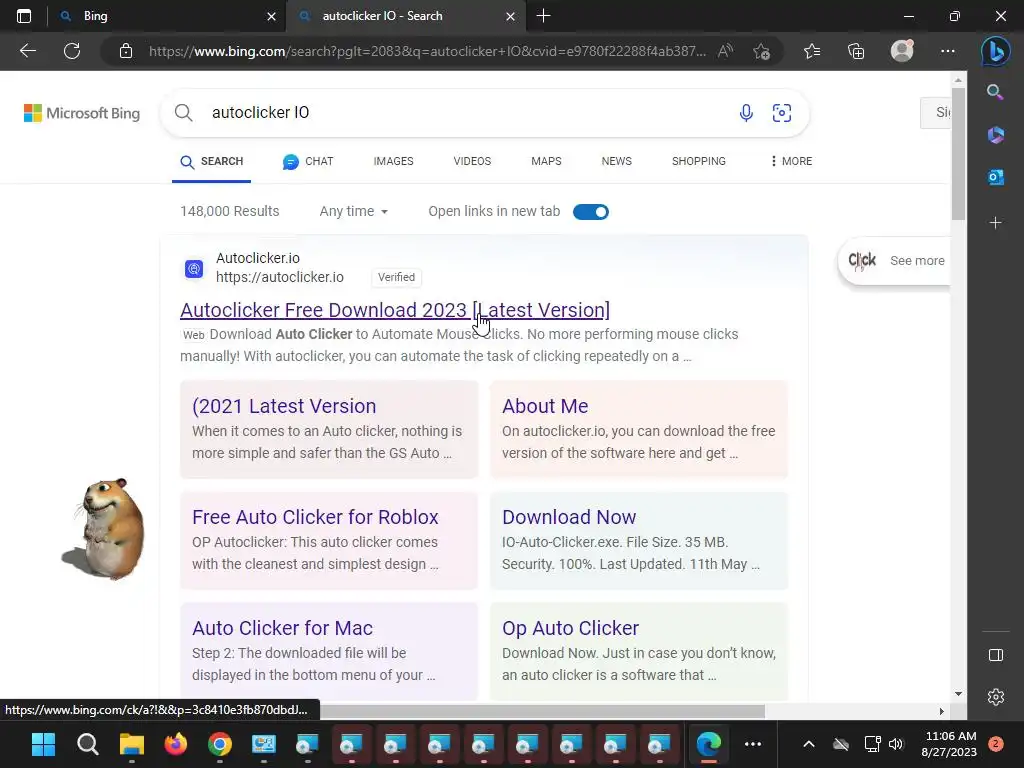Open the Outlook sidebar icon
The height and width of the screenshot is (768, 1024).
click(995, 177)
